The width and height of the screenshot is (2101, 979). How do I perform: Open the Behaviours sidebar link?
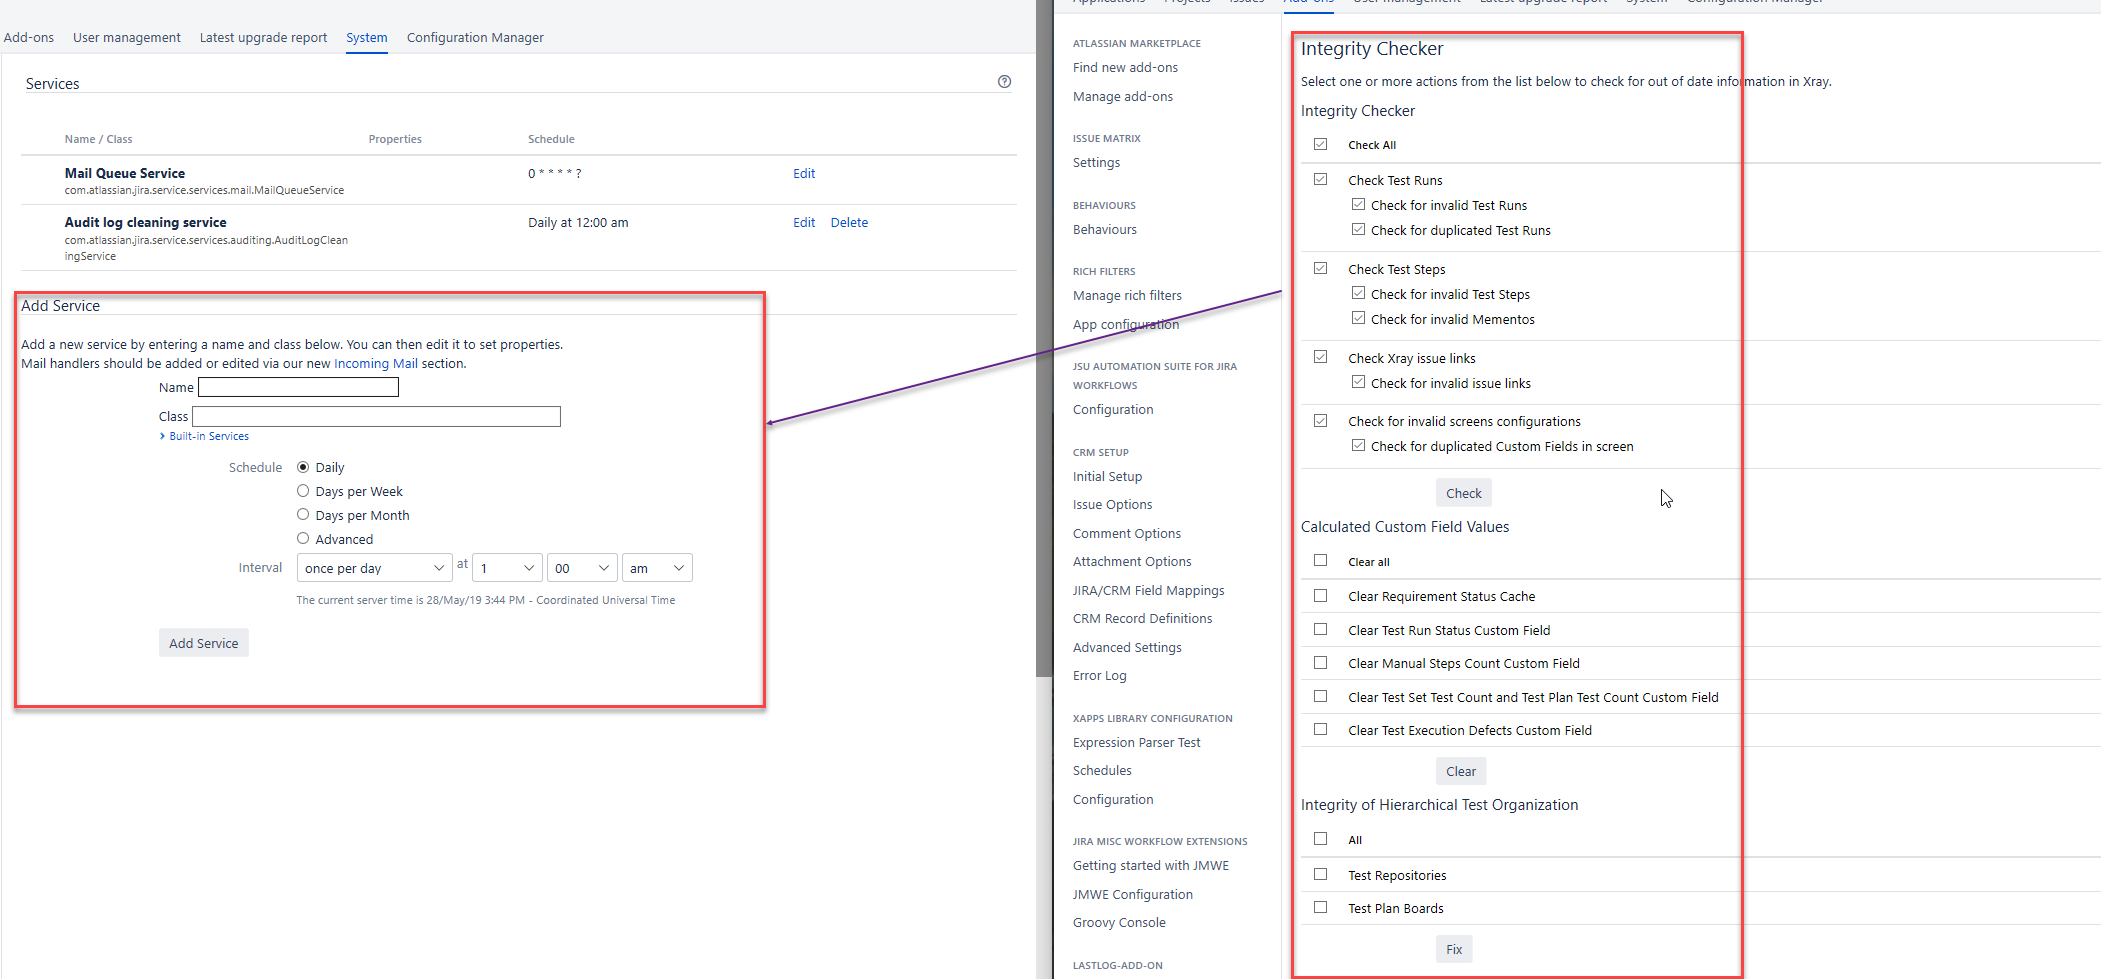coord(1105,229)
